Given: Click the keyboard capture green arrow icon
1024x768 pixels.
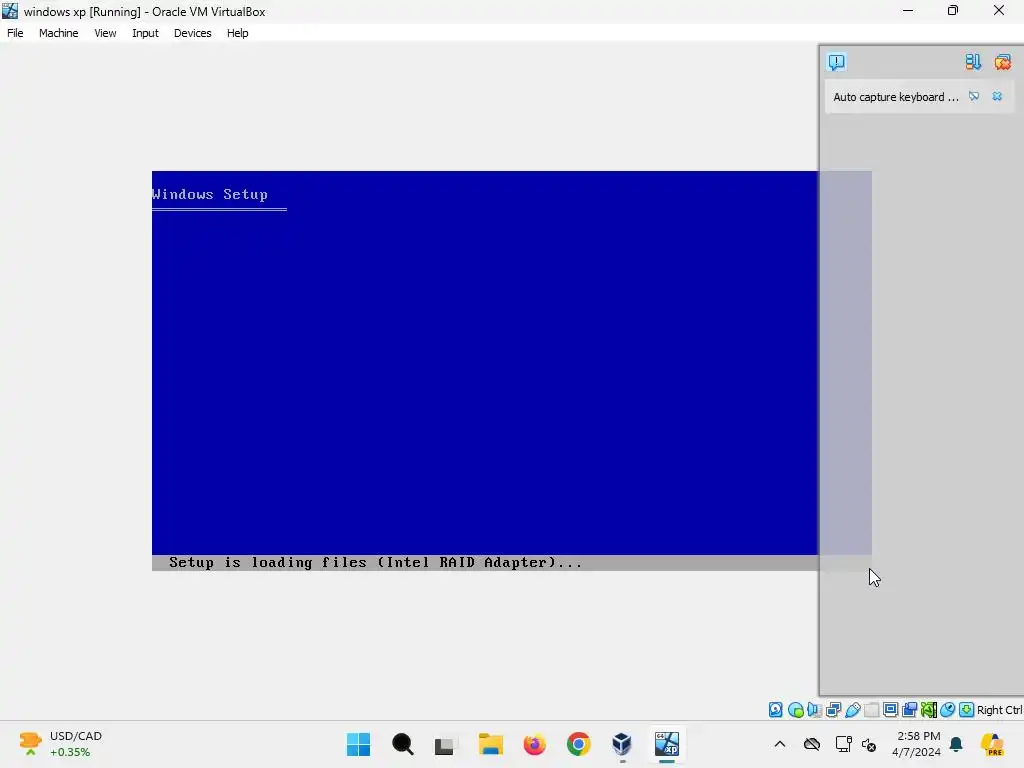Looking at the screenshot, I should click(x=967, y=710).
